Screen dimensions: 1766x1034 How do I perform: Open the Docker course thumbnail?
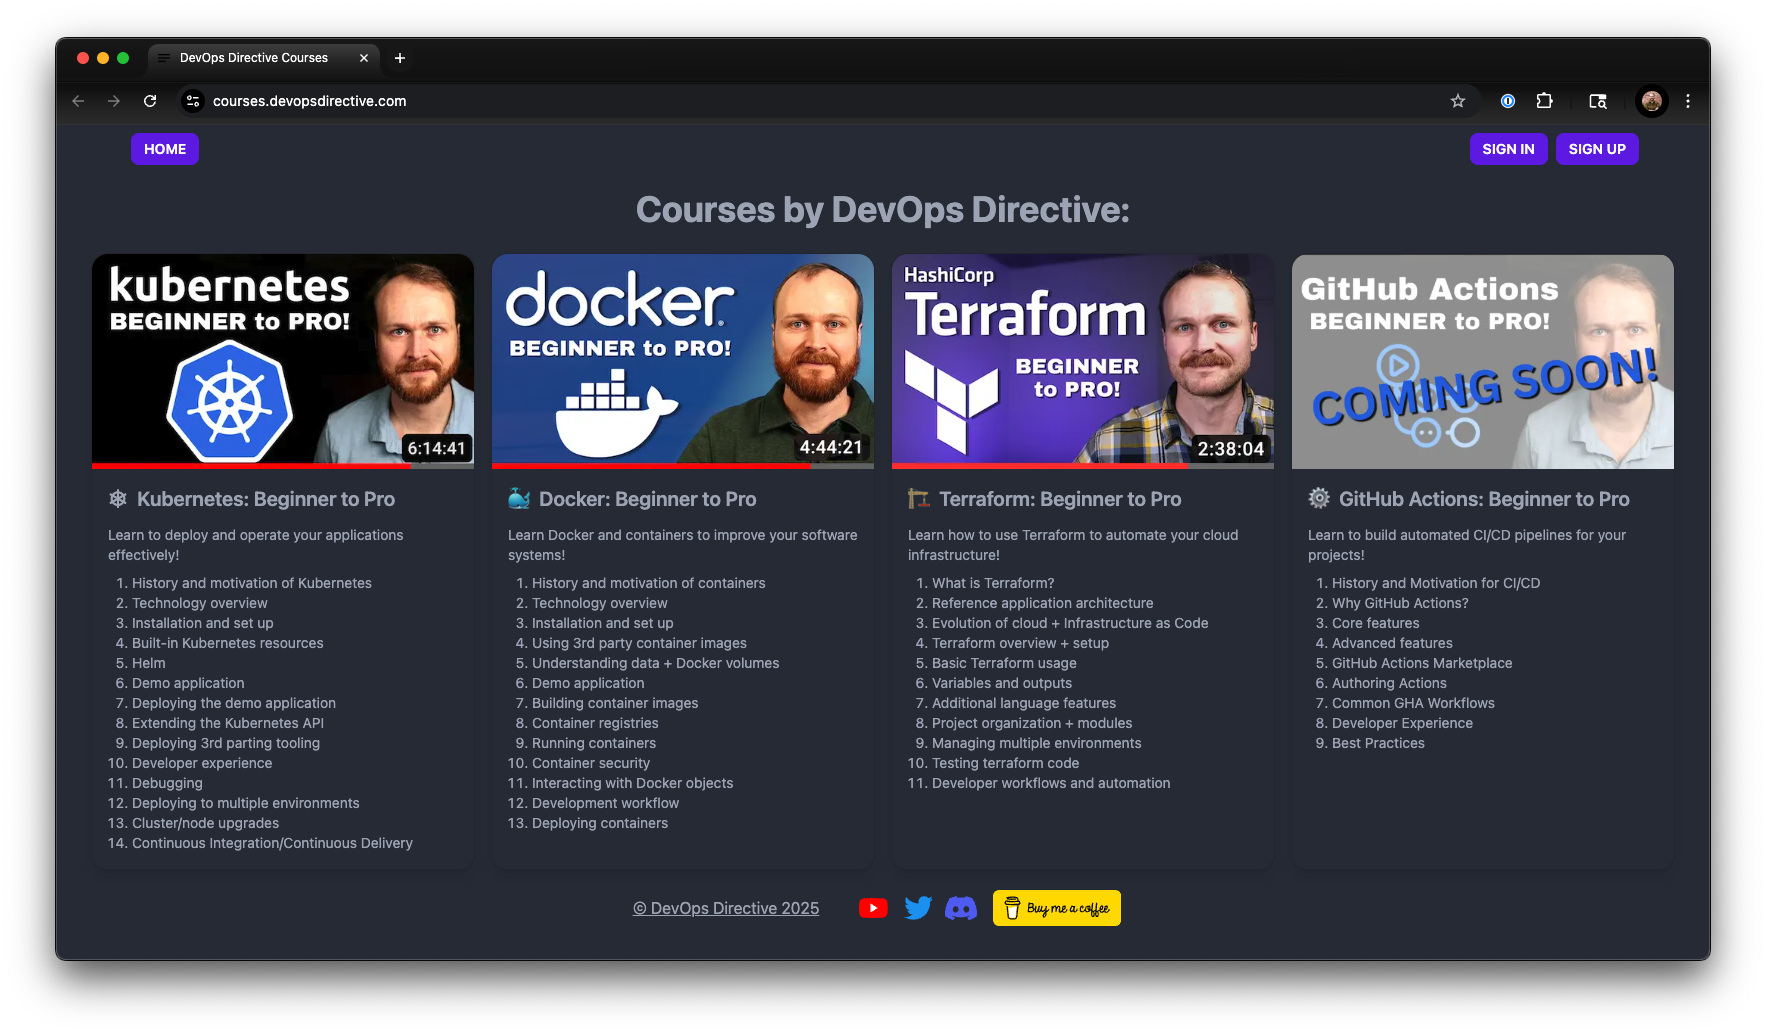(683, 361)
